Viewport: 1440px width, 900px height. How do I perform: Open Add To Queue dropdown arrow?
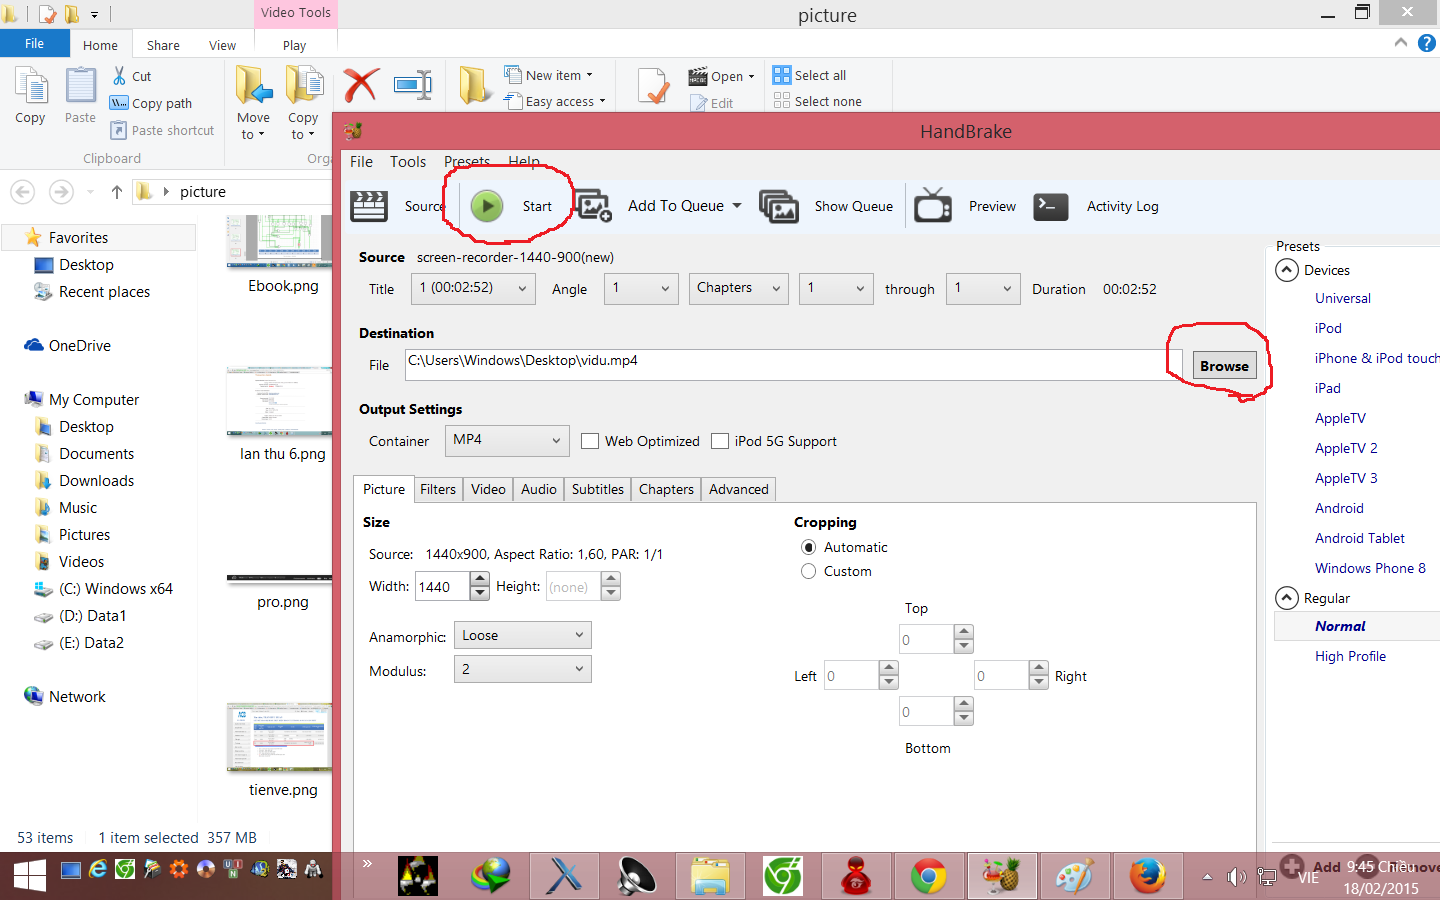(737, 206)
